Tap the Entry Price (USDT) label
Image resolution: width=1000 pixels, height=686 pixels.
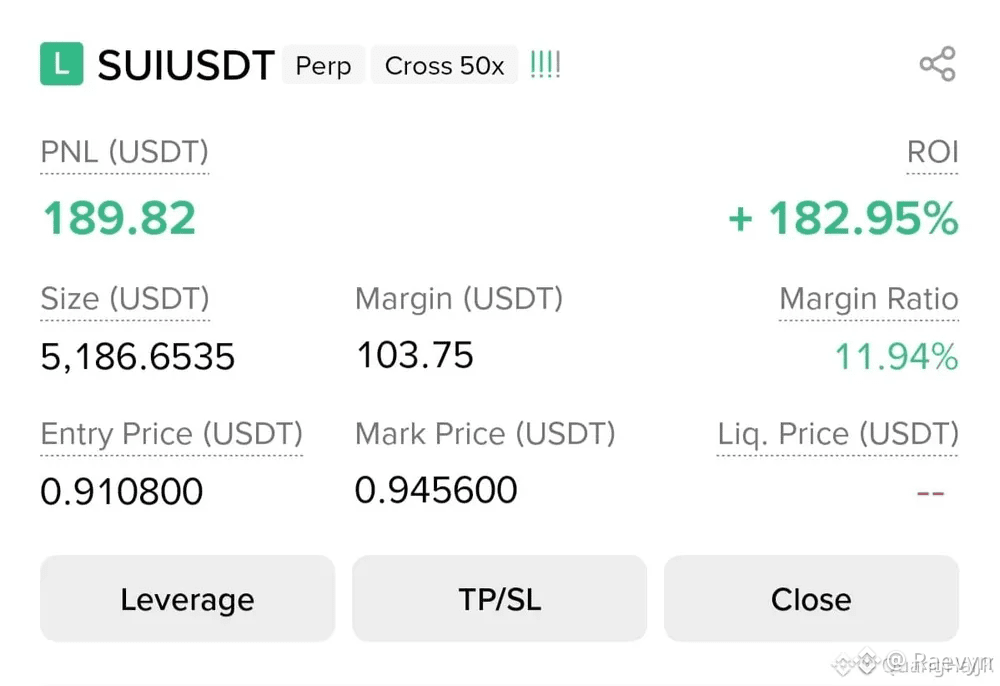172,434
